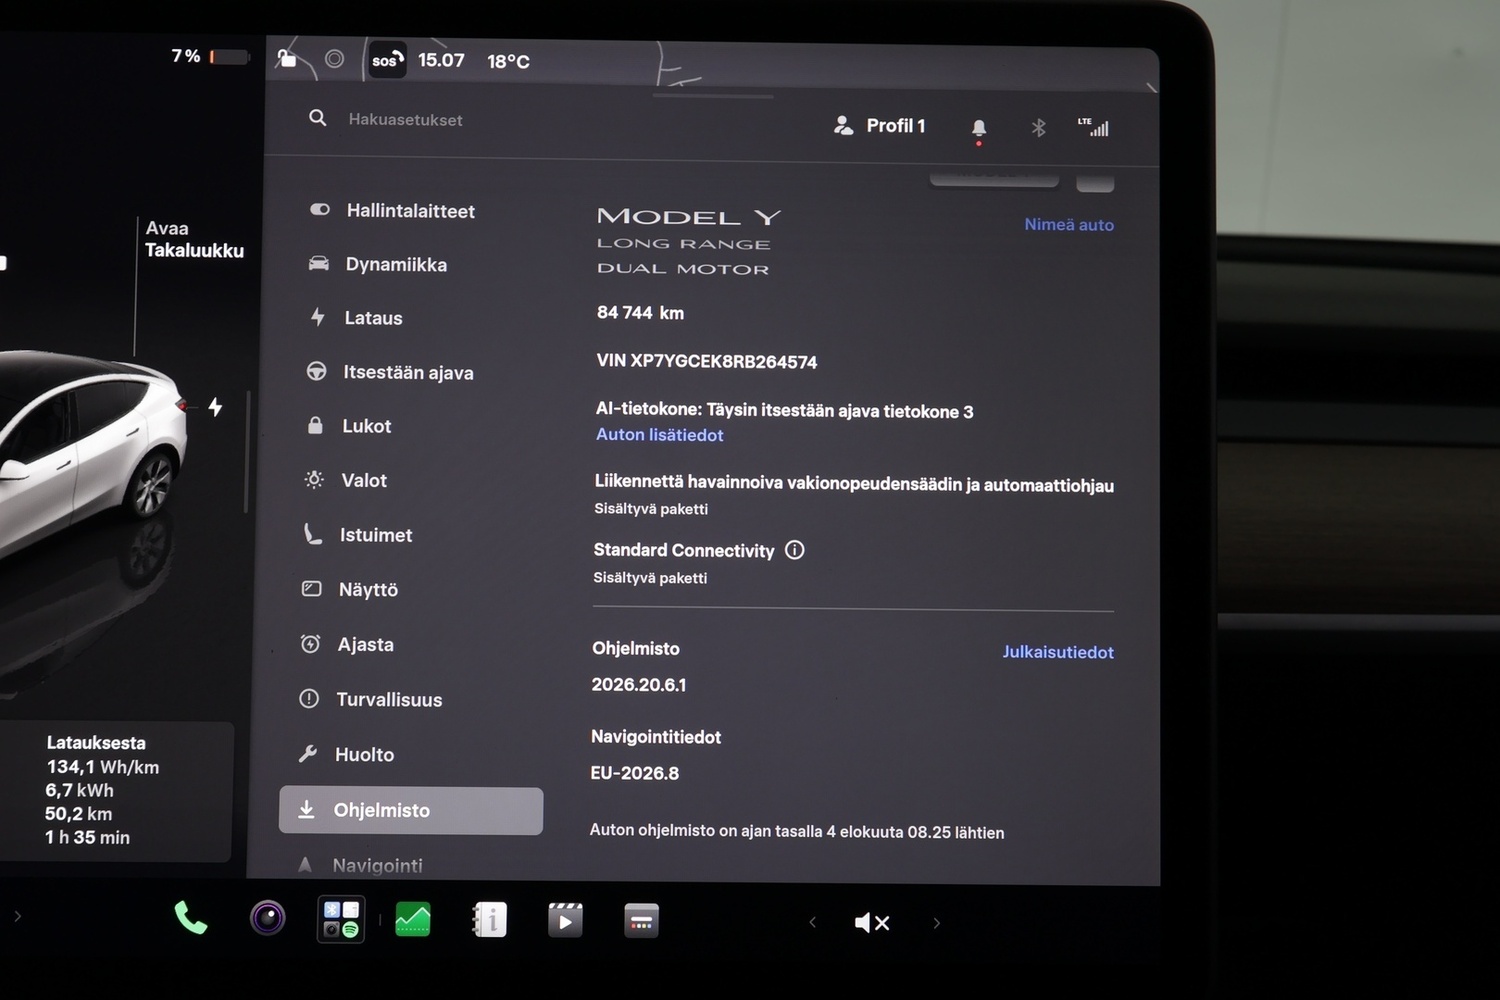
Task: Click the Hakuasetukset search field
Action: coord(405,120)
